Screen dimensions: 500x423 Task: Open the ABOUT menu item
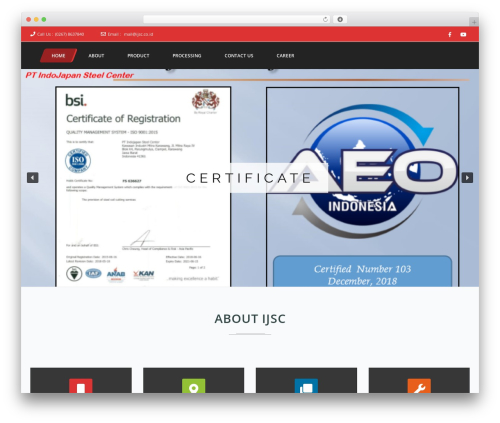coord(96,56)
